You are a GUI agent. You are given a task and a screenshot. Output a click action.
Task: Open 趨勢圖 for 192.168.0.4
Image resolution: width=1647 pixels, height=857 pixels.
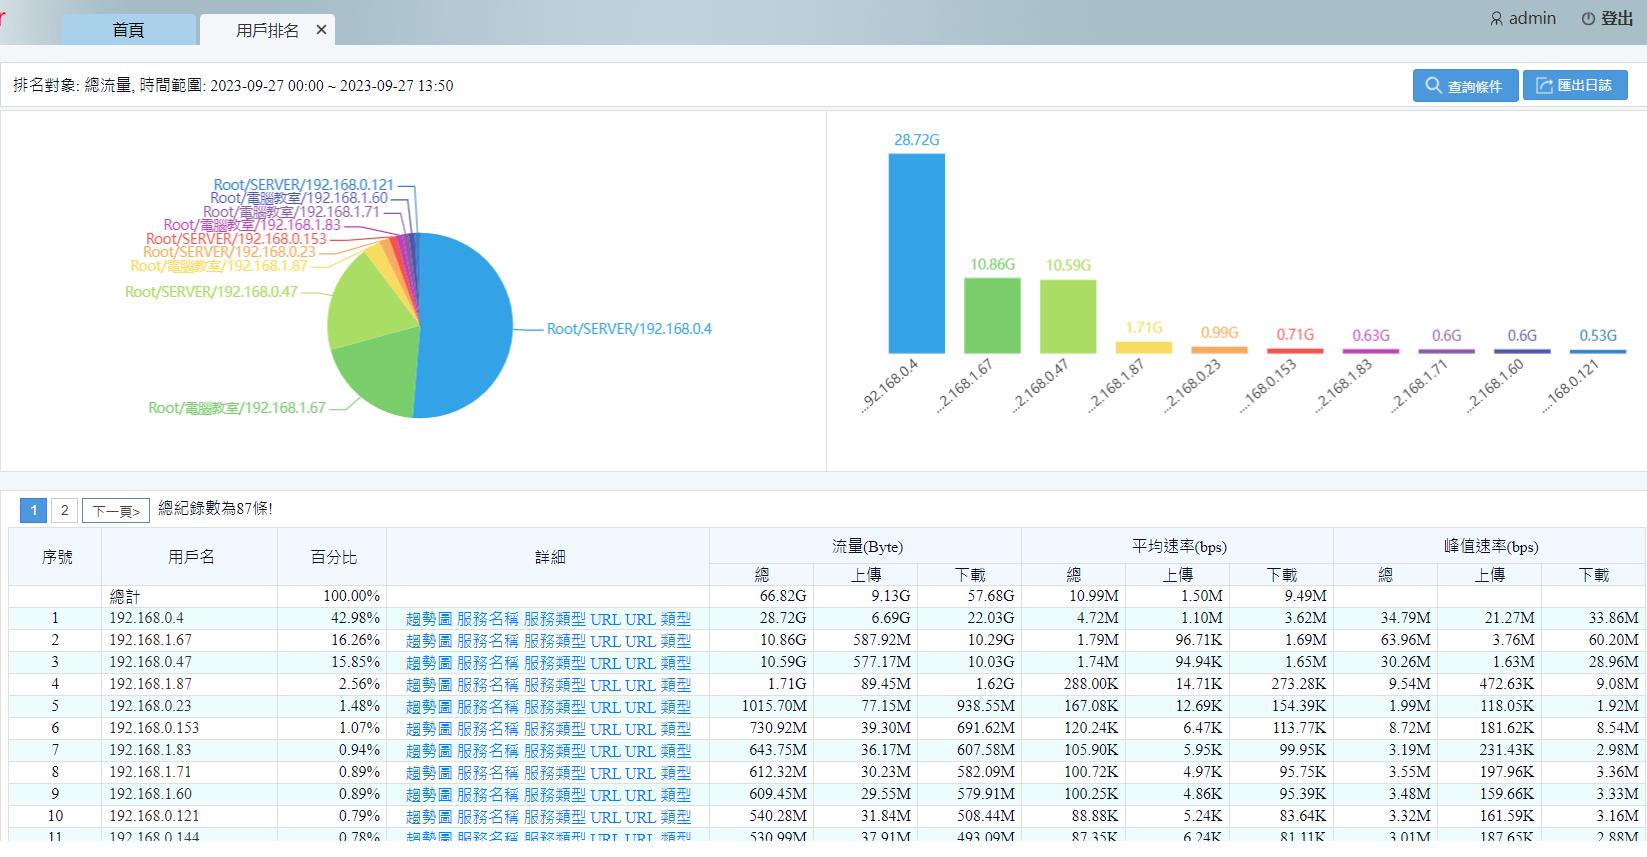click(429, 619)
